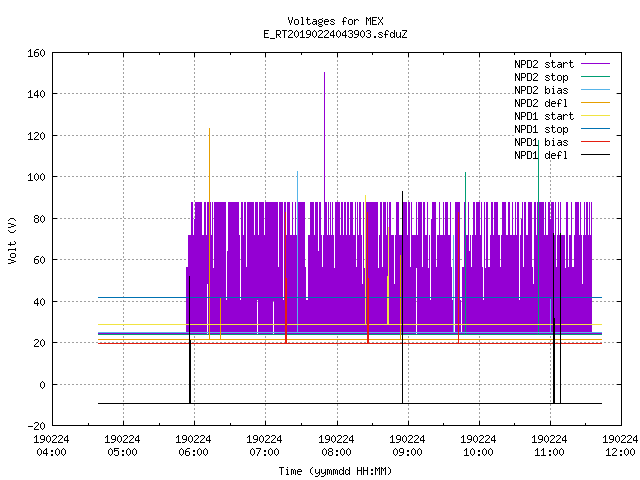Click the y-axis tick value 80
The width and height of the screenshot is (640, 480).
pyautogui.click(x=40, y=219)
